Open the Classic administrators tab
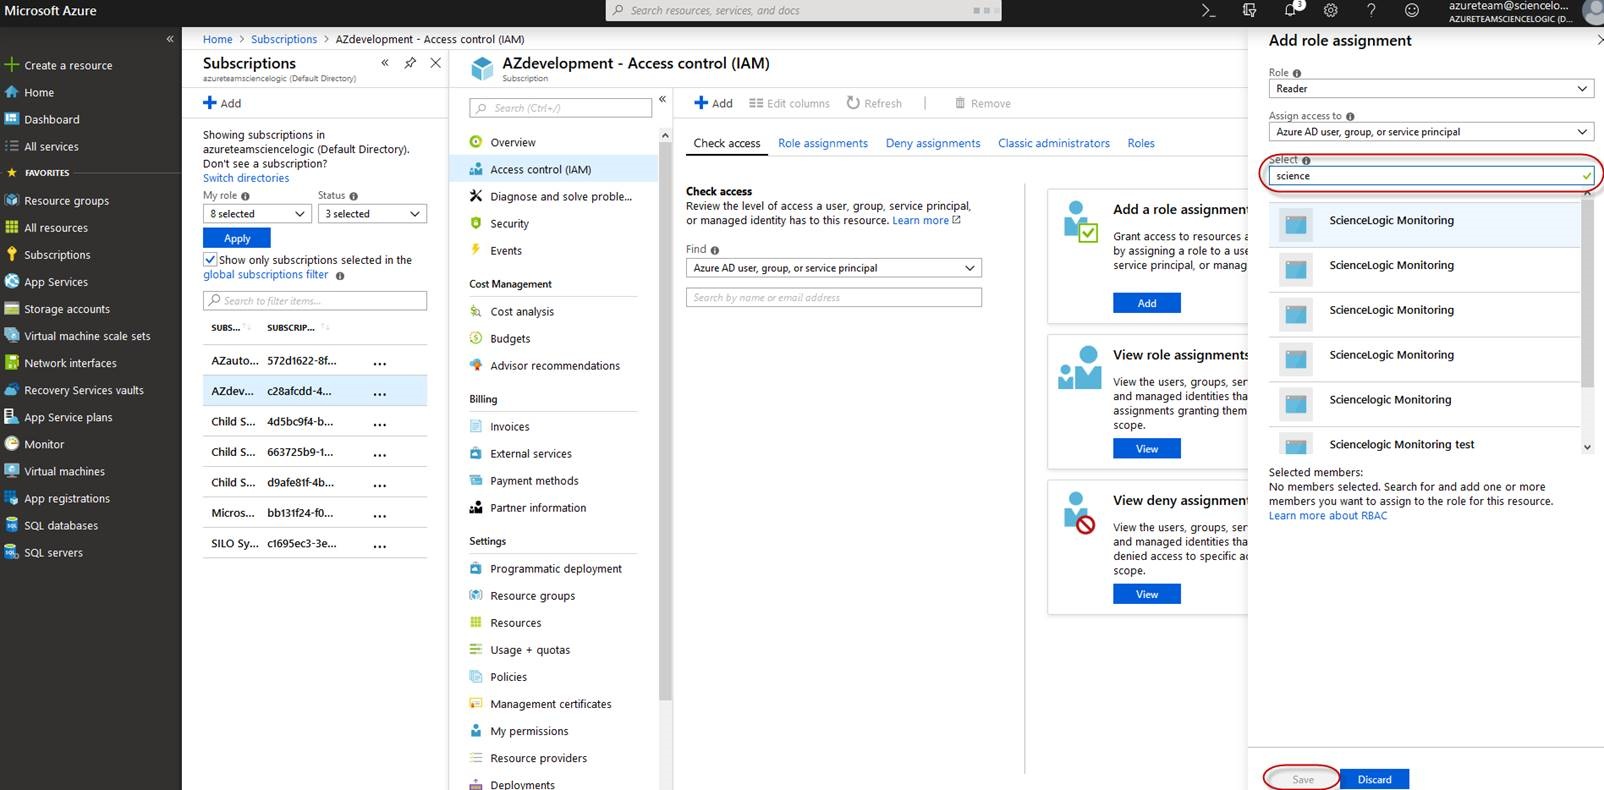 [x=1053, y=143]
